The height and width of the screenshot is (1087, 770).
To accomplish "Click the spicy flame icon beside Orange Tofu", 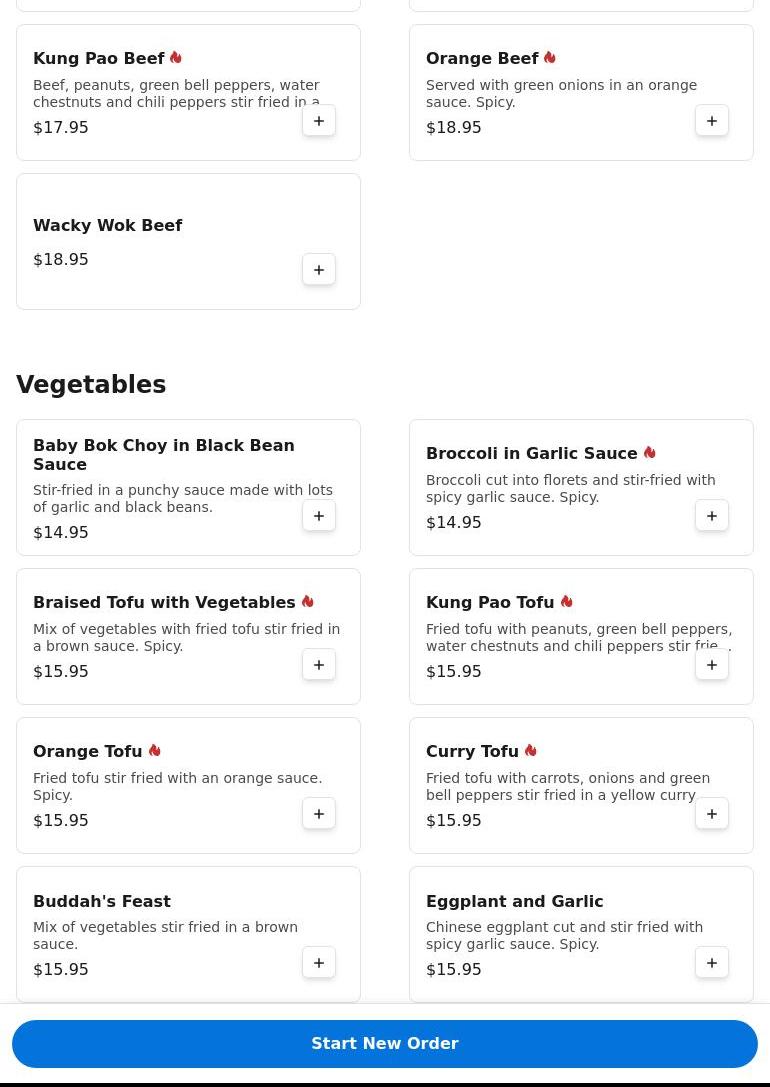I will (155, 751).
